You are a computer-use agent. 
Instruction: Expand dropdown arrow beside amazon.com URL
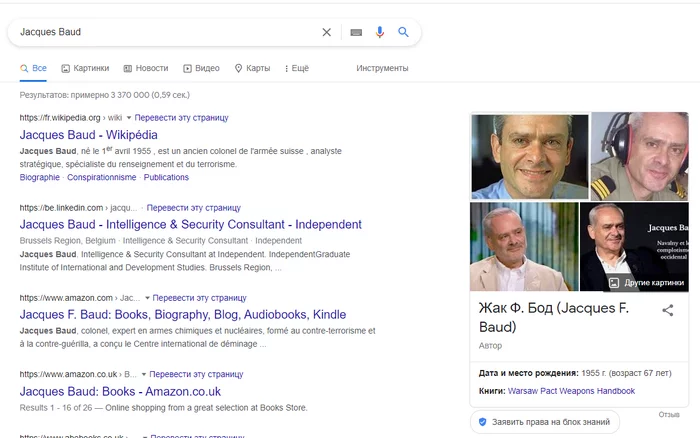tap(147, 298)
